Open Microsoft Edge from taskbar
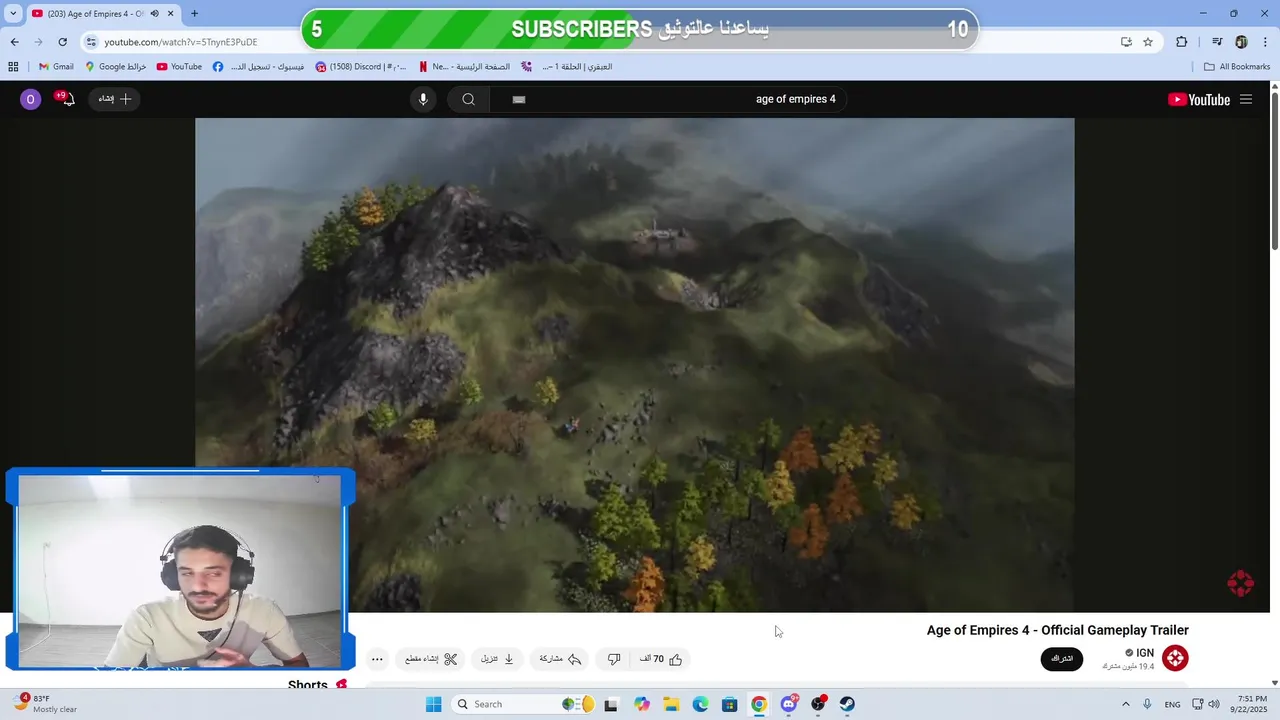This screenshot has width=1280, height=720. 700,704
